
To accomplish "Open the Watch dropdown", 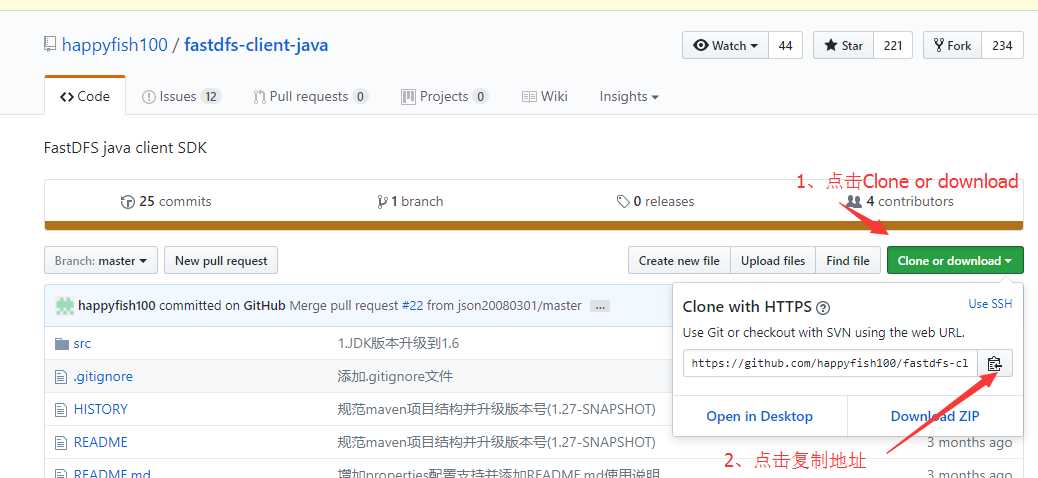I will click(725, 46).
